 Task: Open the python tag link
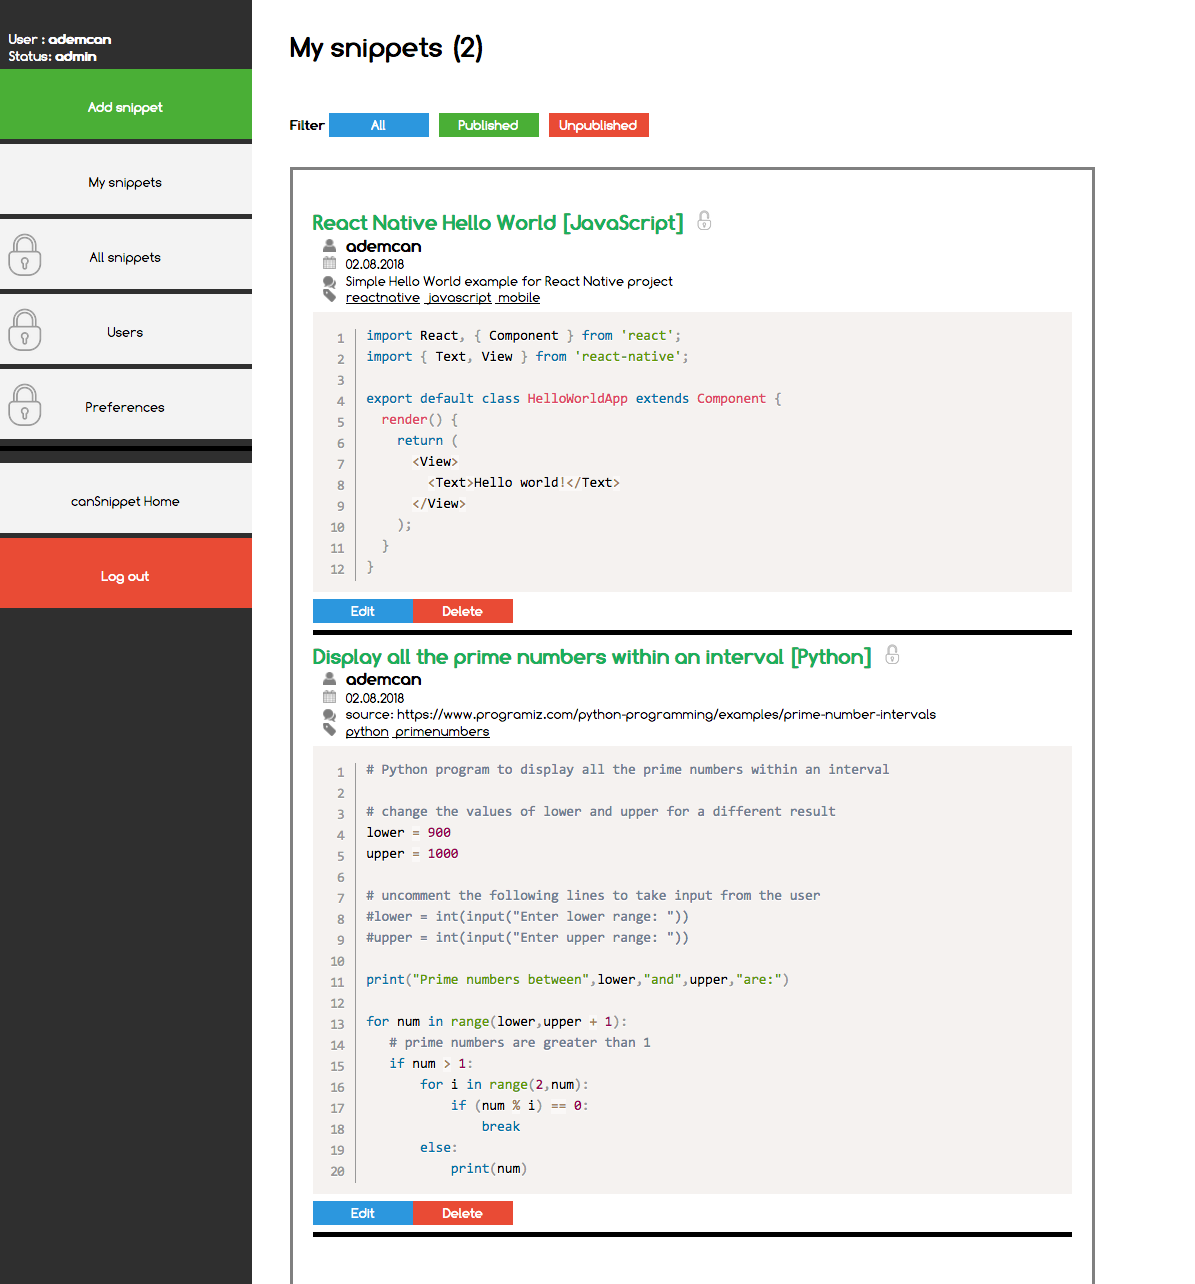click(x=366, y=731)
